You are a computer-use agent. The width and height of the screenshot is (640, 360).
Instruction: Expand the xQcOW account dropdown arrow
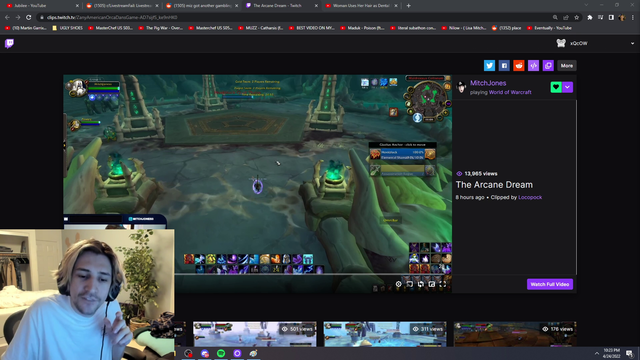[x=632, y=43]
